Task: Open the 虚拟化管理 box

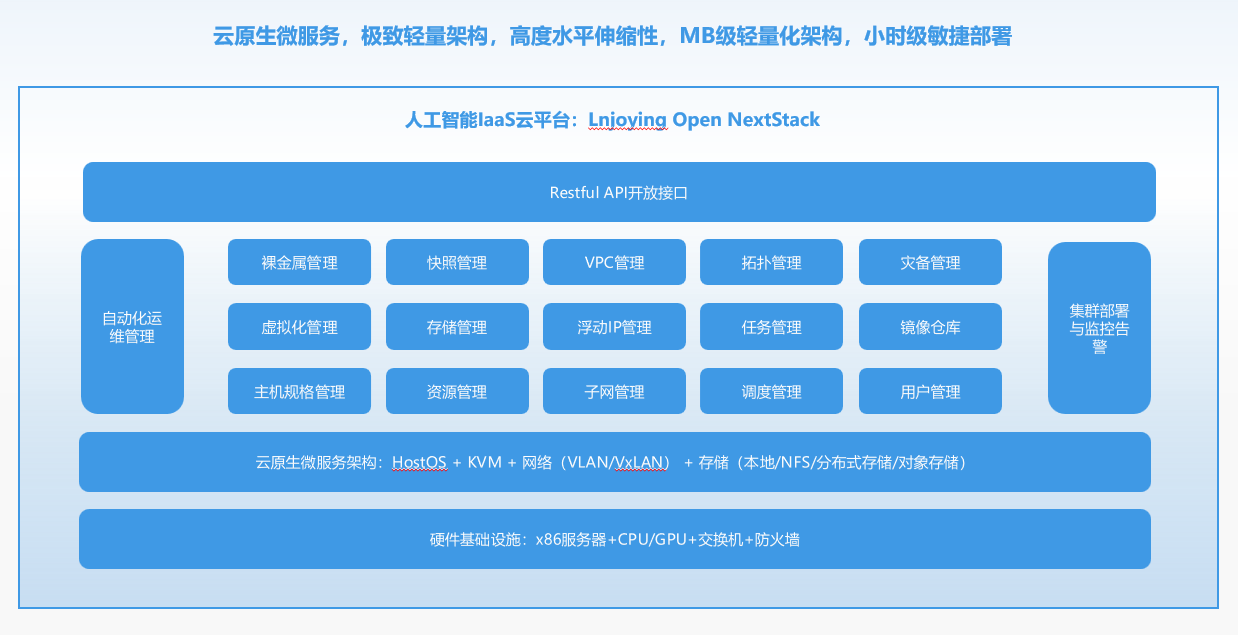Action: (x=299, y=327)
